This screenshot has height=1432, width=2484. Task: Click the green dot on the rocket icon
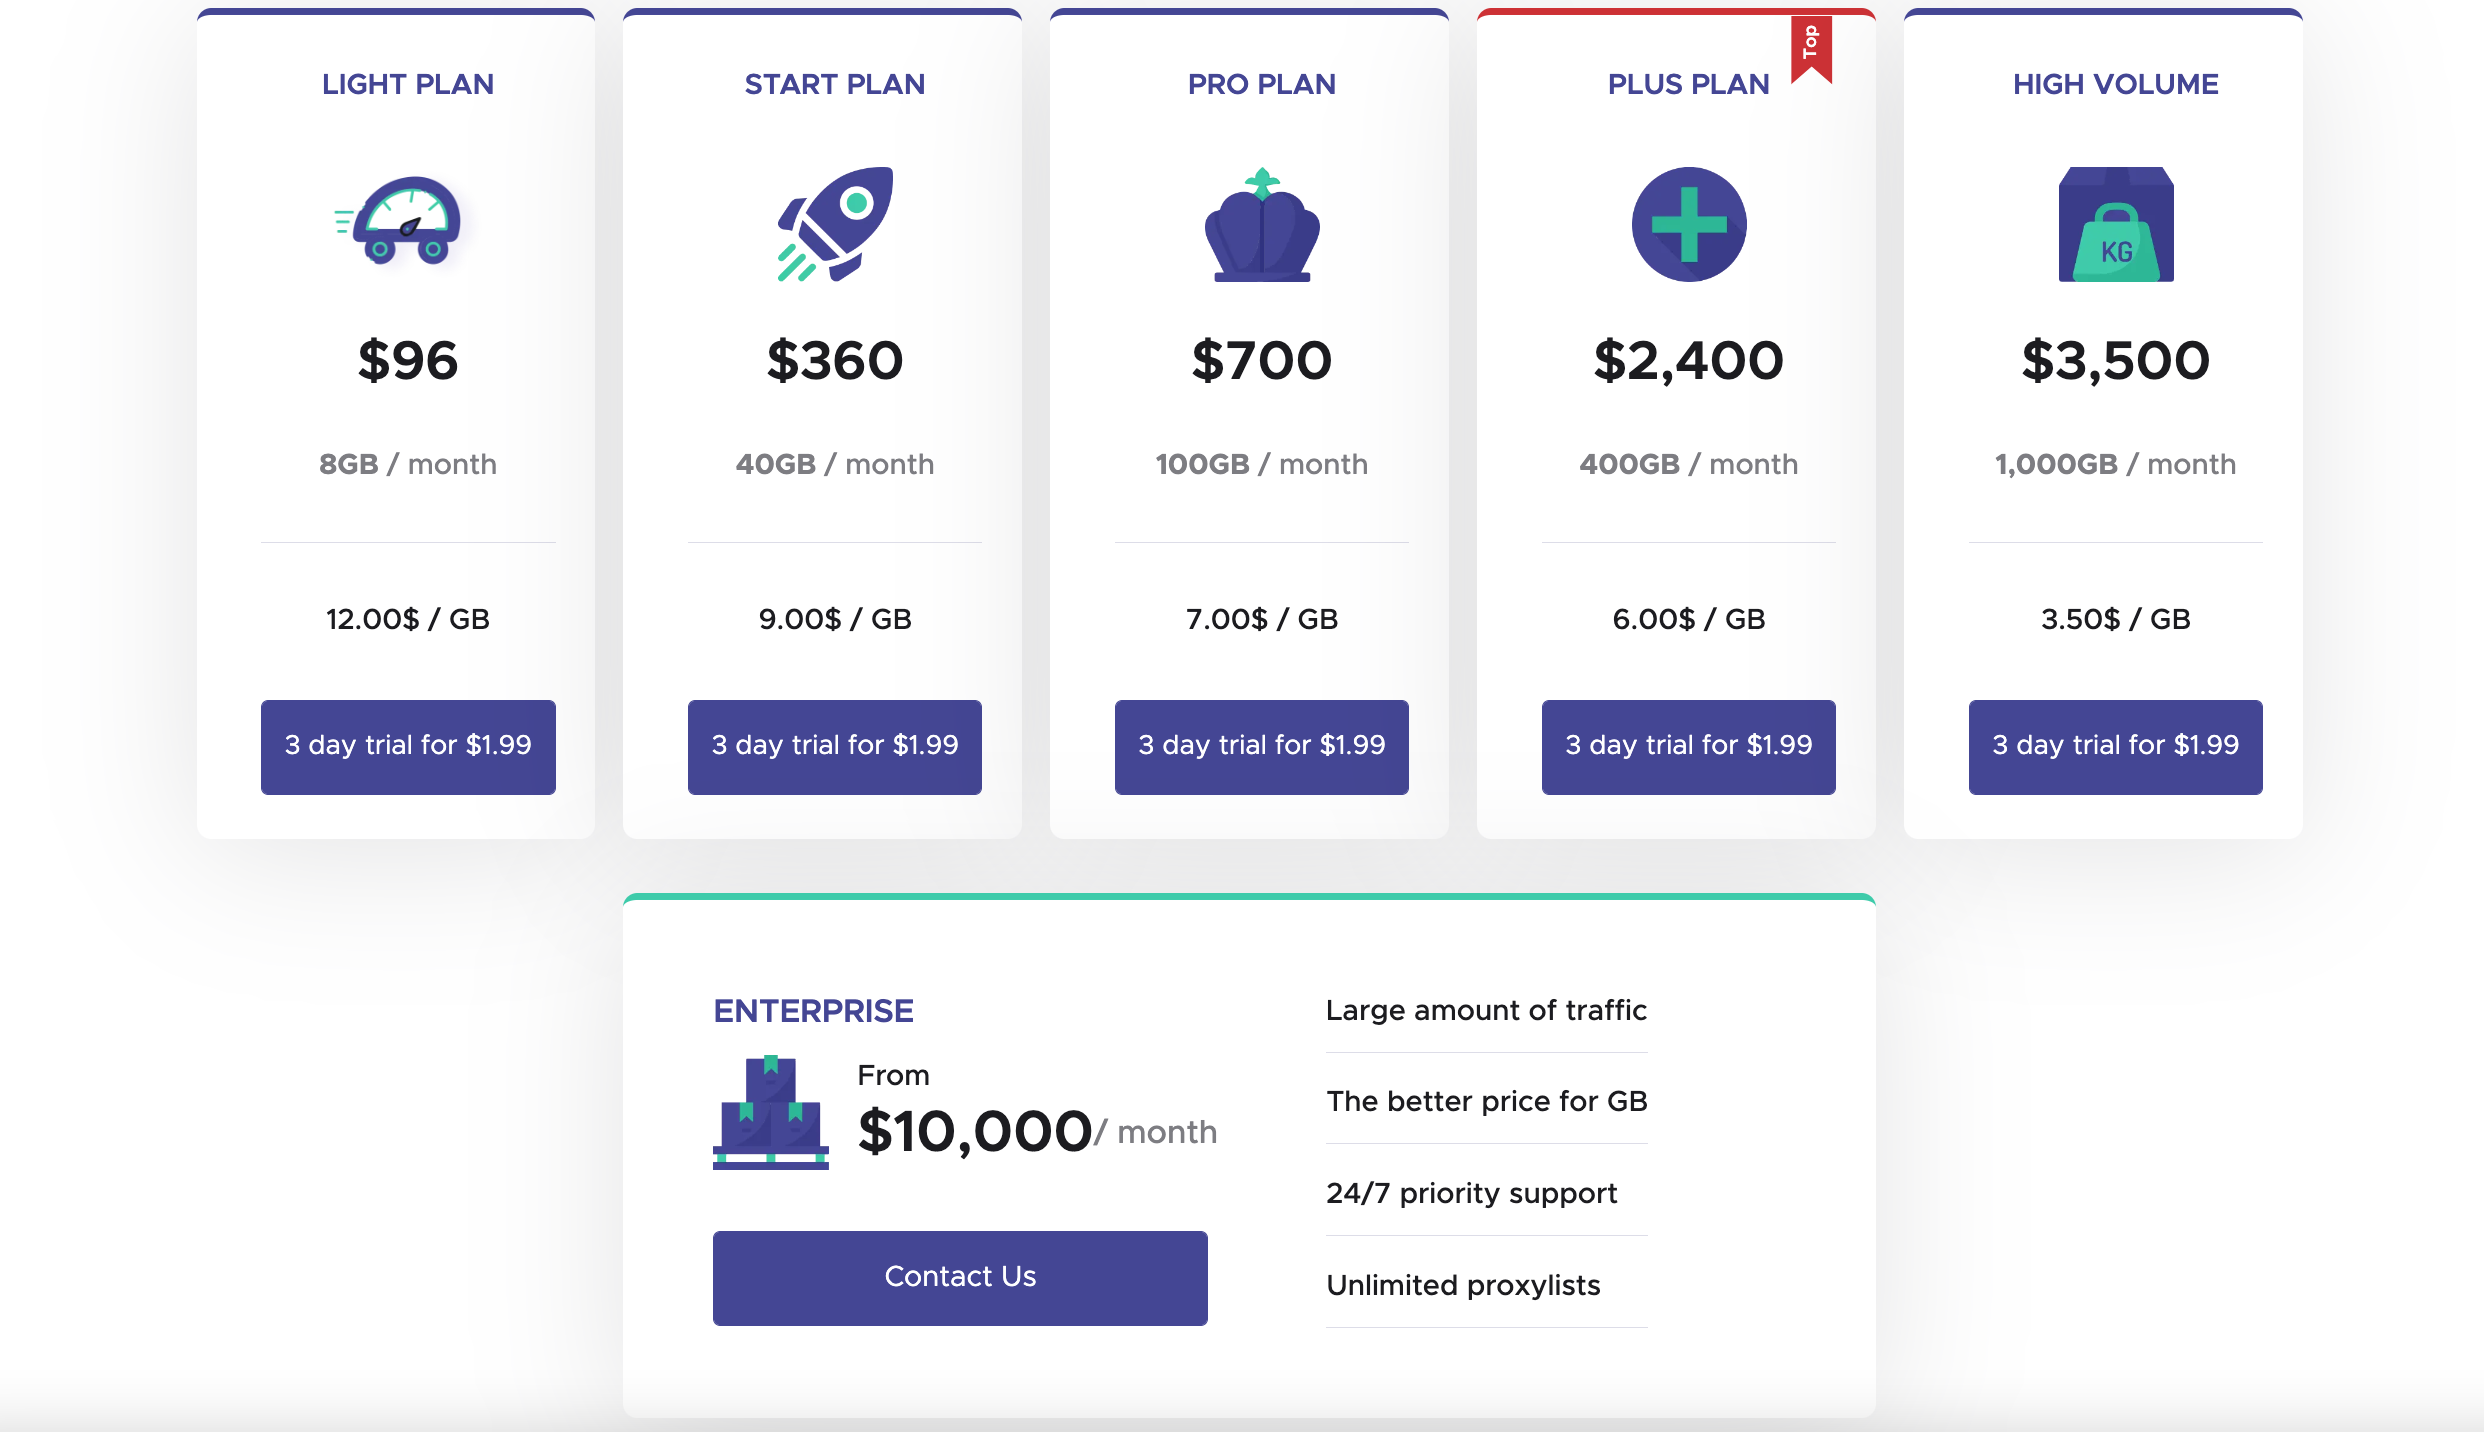coord(856,202)
